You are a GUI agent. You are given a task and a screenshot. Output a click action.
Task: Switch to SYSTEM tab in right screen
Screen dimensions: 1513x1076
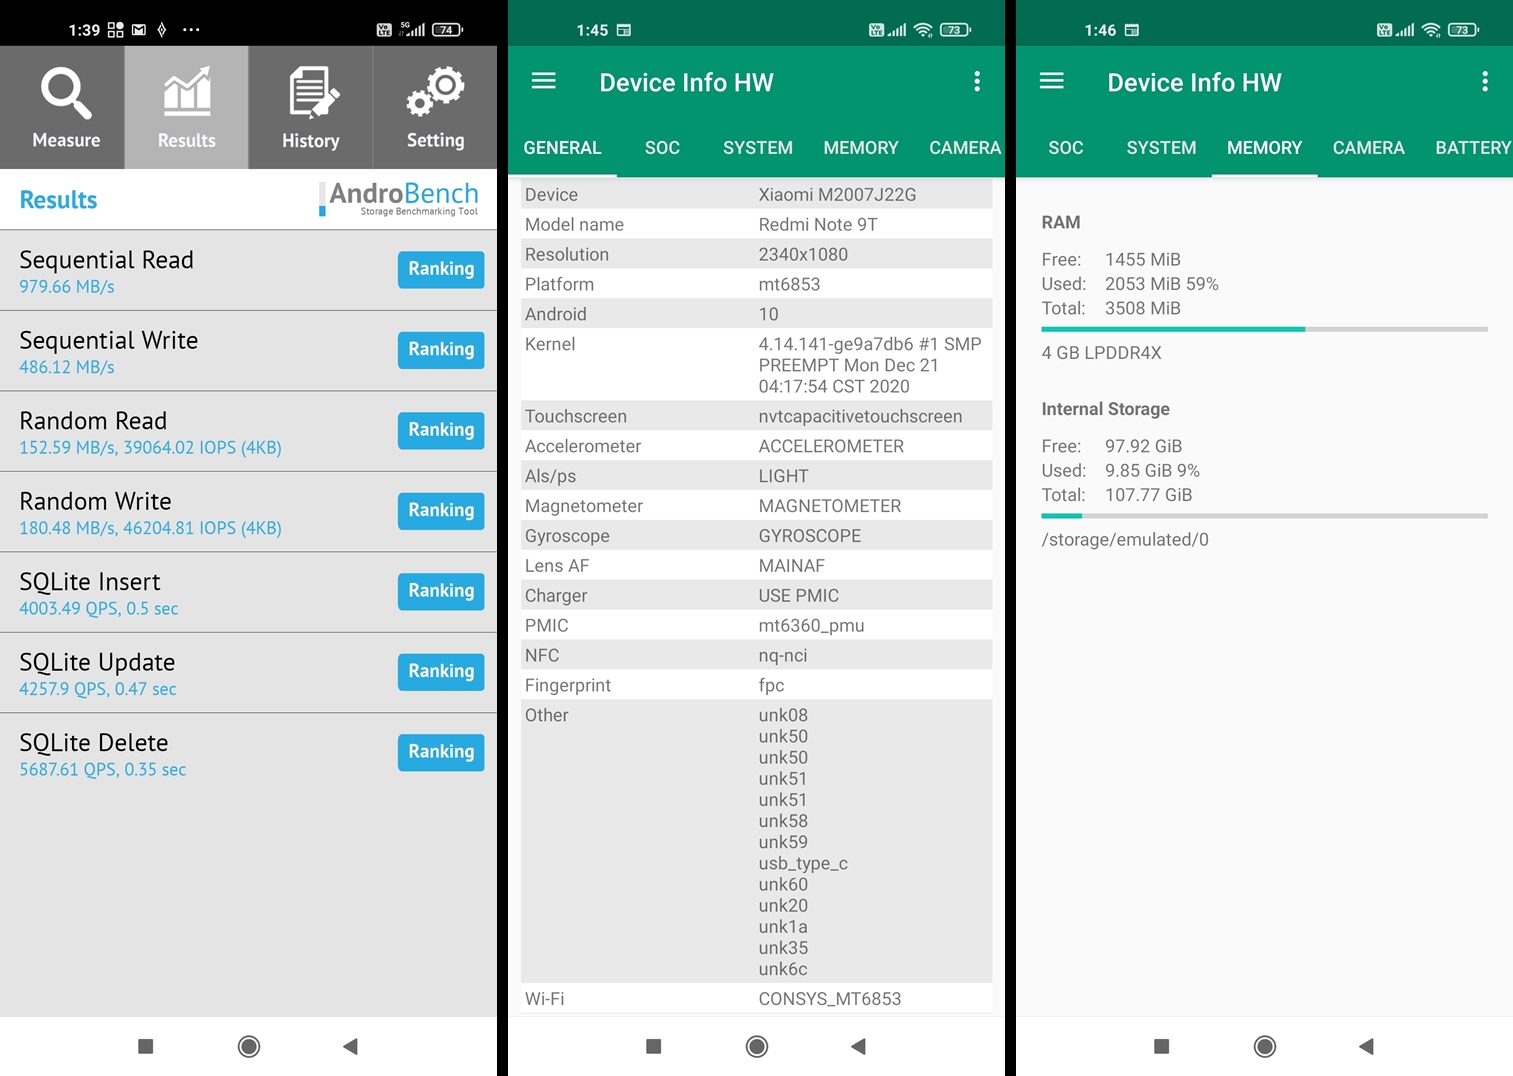(x=1161, y=148)
